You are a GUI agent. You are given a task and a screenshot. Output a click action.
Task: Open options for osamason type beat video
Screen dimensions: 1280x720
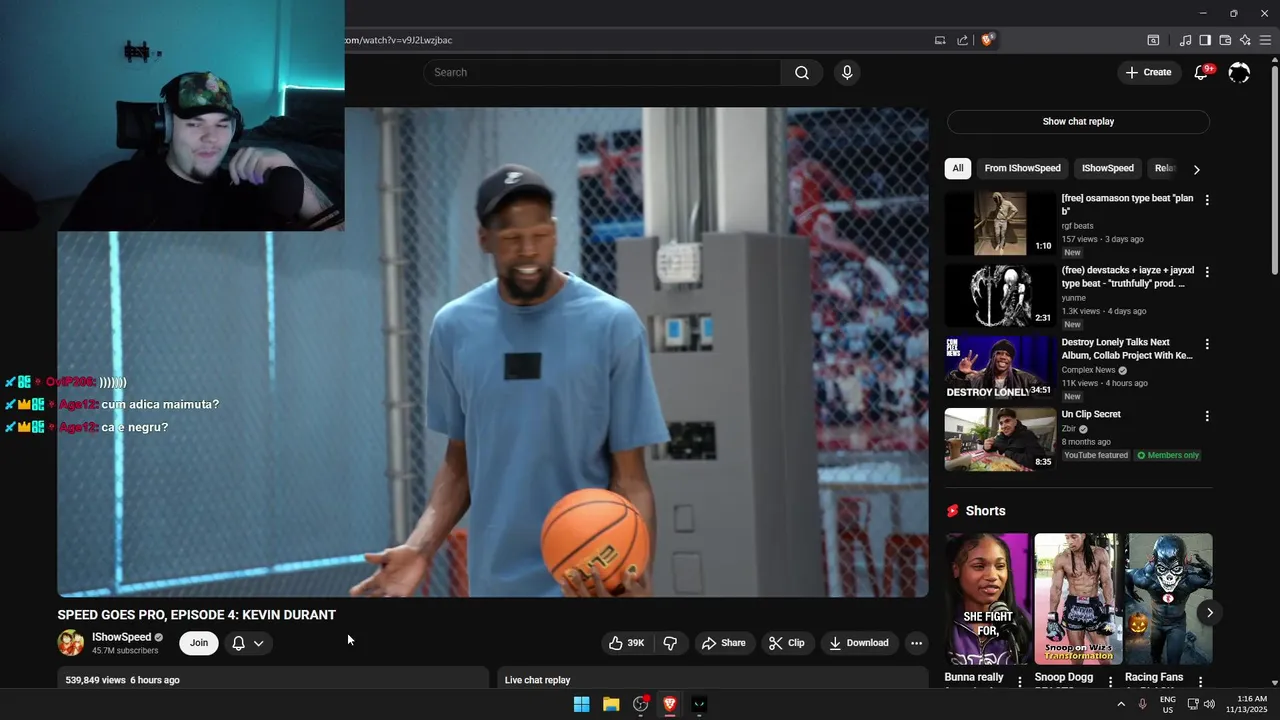pos(1206,200)
